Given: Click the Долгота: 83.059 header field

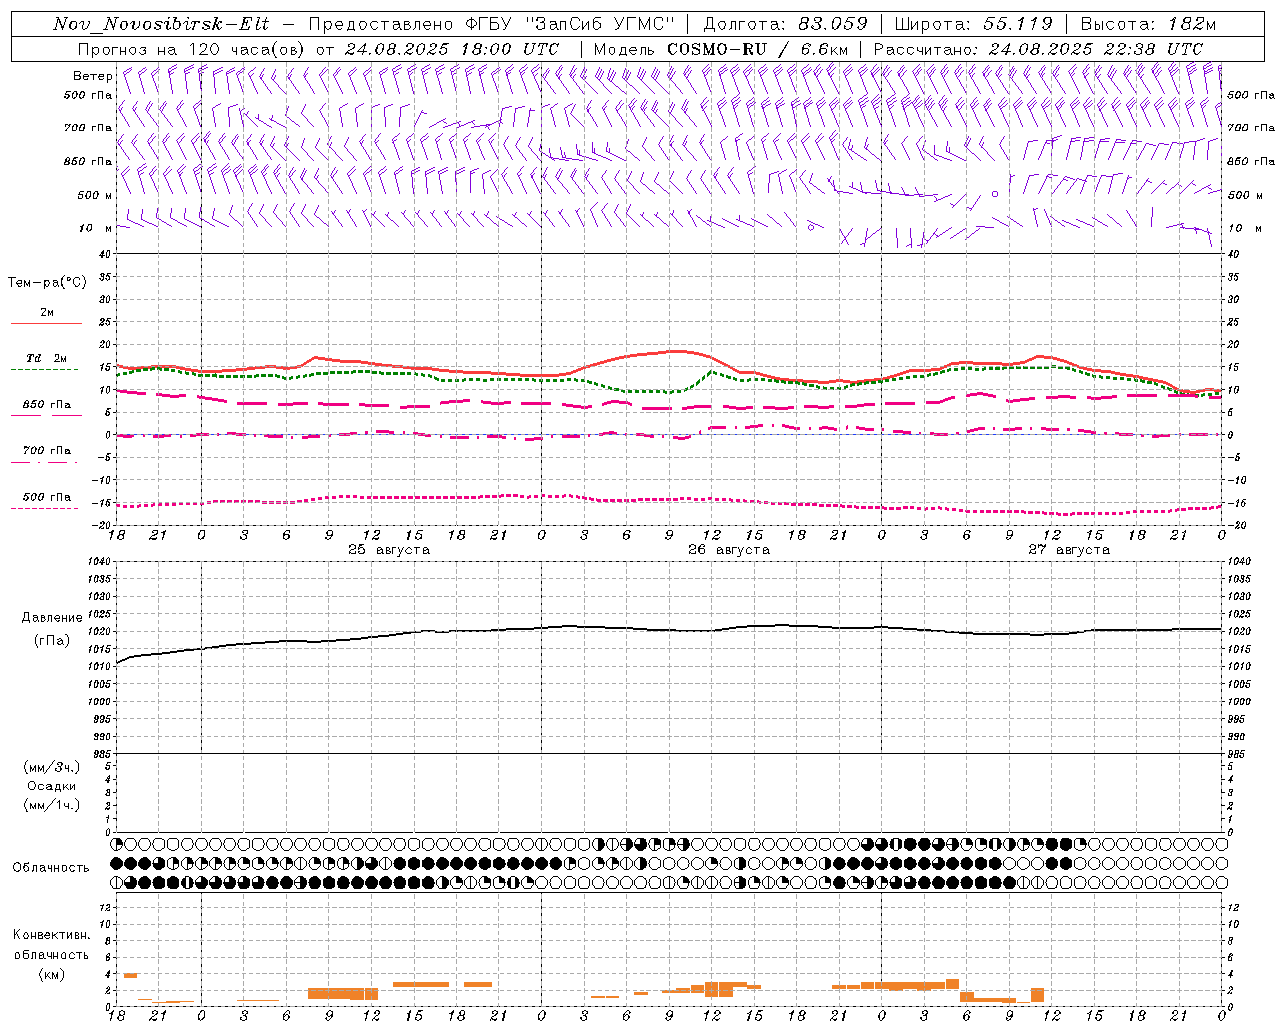Looking at the screenshot, I should pyautogui.click(x=786, y=24).
